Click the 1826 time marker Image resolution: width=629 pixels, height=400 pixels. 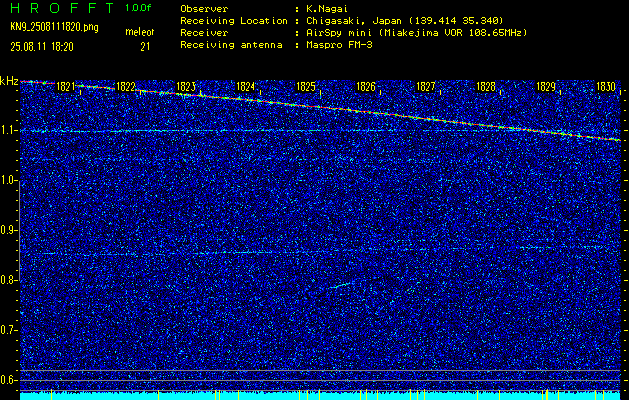pyautogui.click(x=366, y=87)
